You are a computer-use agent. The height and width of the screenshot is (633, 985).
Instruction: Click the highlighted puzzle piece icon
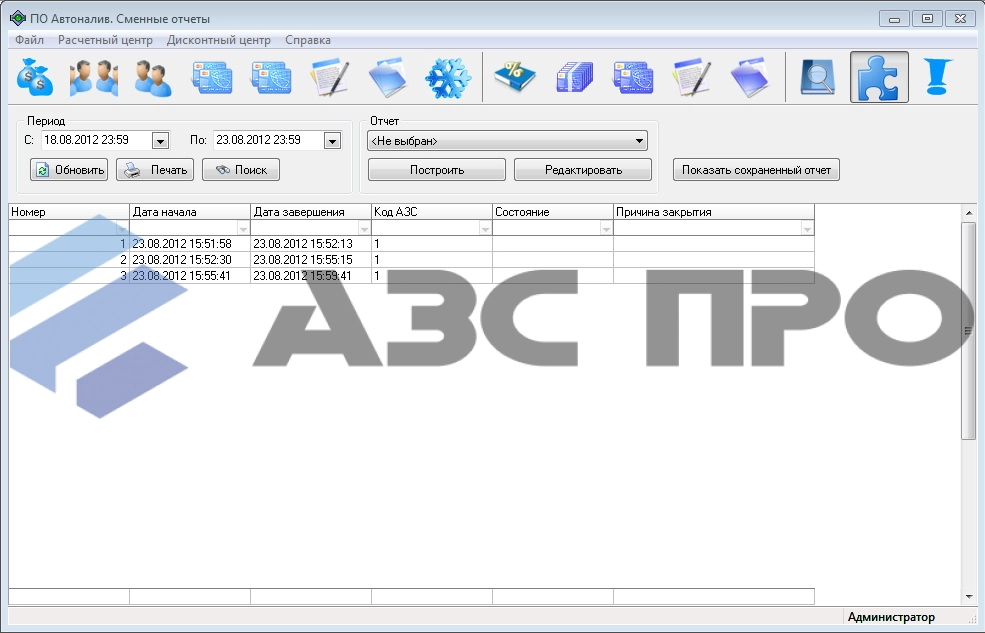tap(879, 77)
